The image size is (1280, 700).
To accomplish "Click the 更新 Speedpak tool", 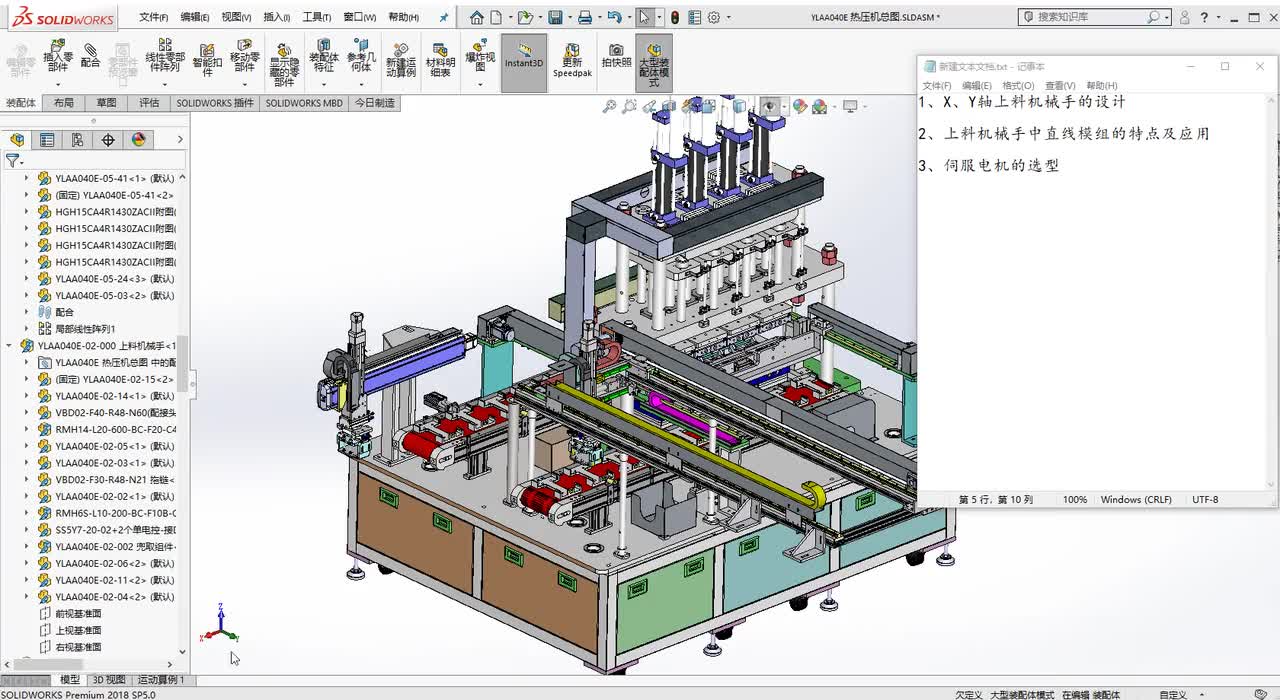I will tap(572, 60).
